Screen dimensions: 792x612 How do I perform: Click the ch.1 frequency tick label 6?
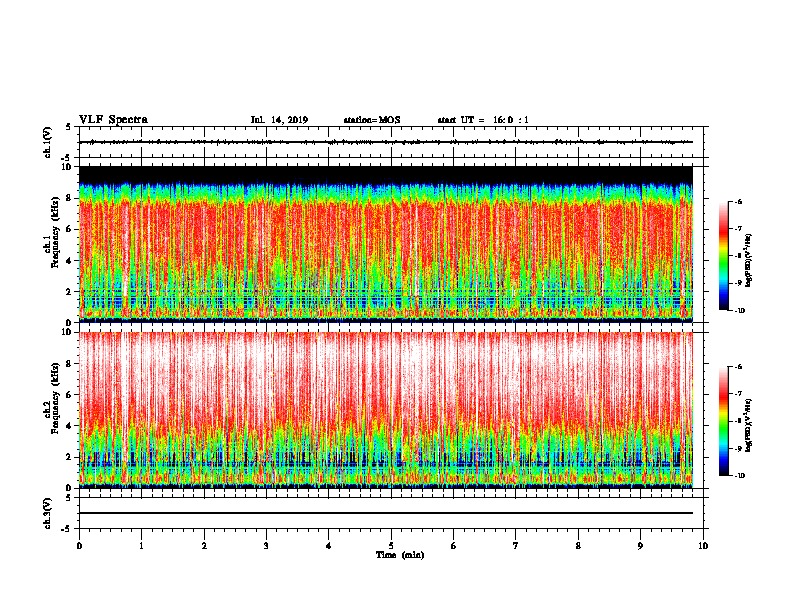[70, 229]
